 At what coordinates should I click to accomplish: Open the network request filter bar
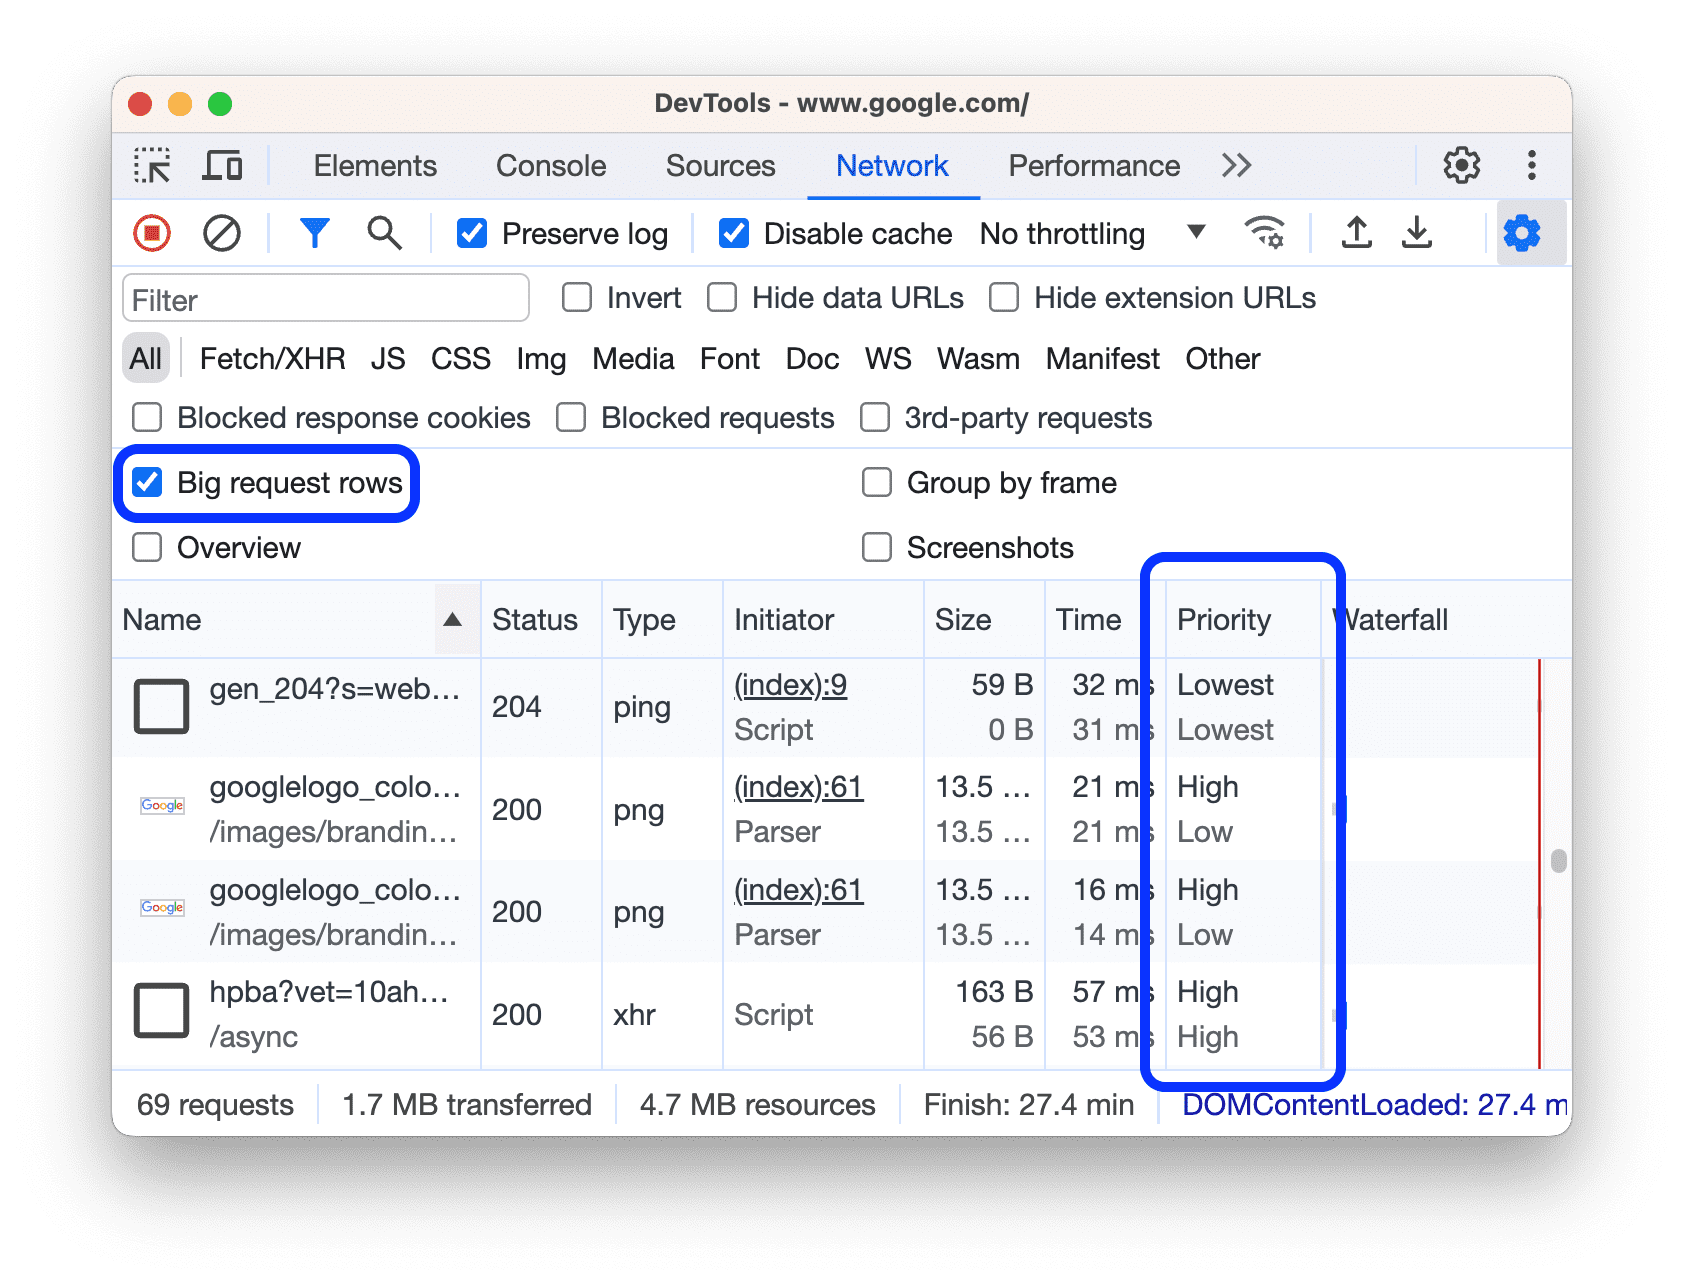coord(314,233)
